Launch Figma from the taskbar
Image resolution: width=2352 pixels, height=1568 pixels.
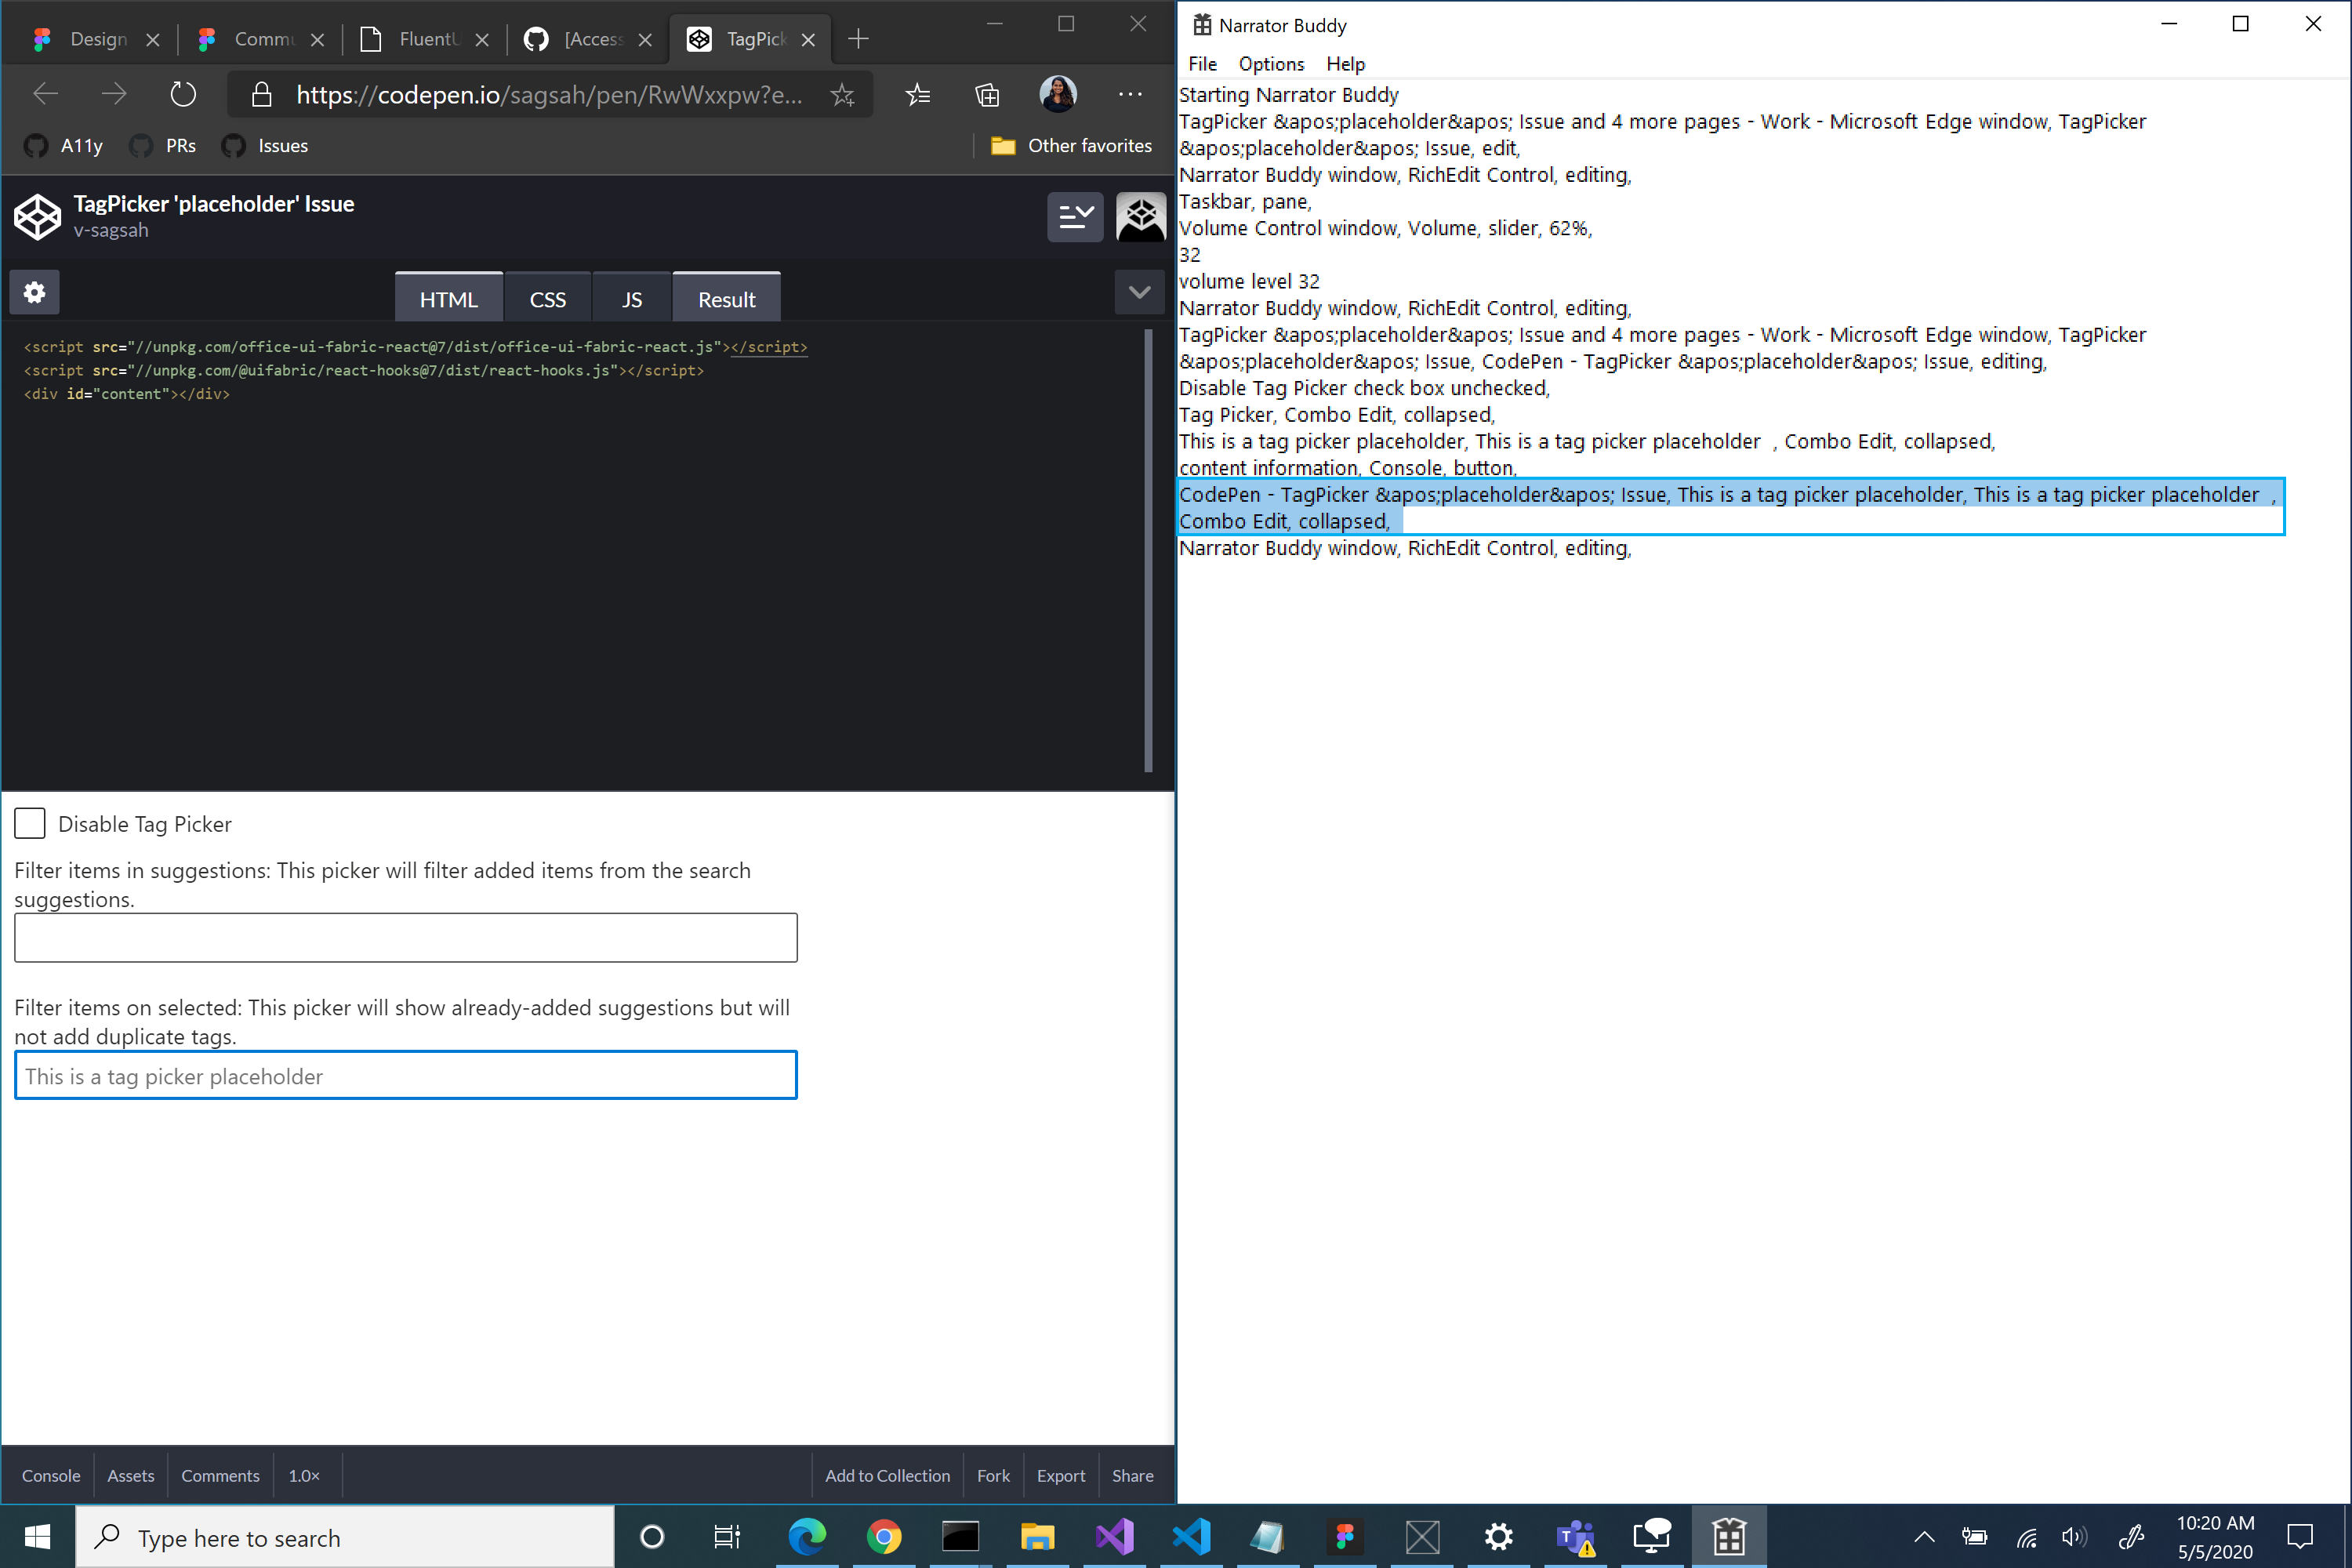pyautogui.click(x=1345, y=1537)
